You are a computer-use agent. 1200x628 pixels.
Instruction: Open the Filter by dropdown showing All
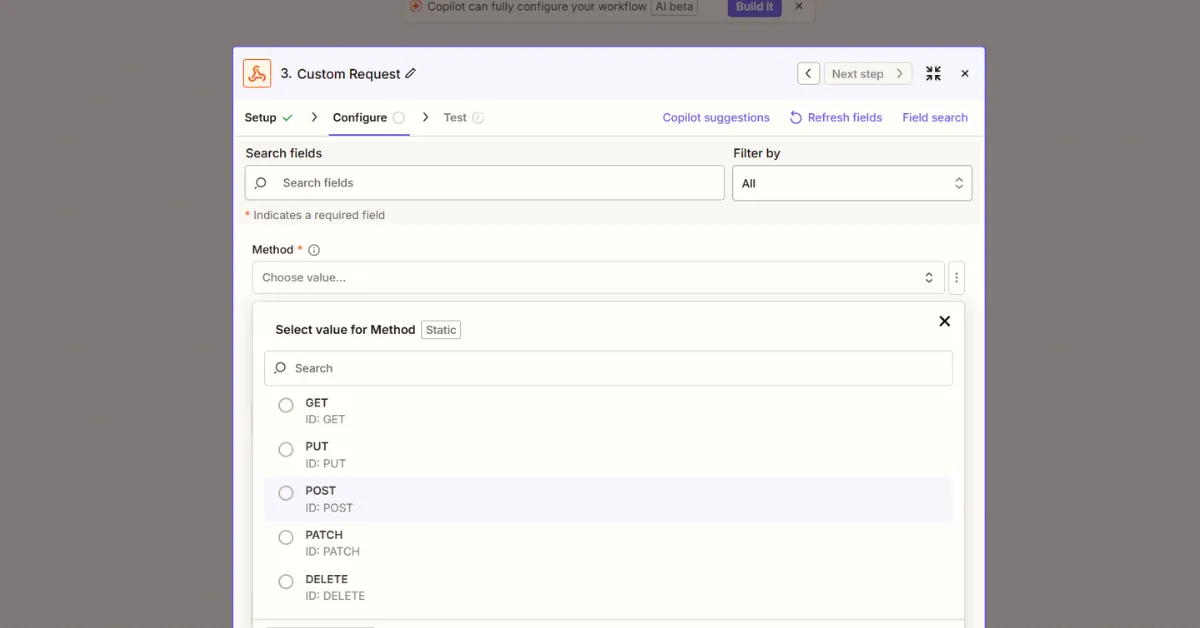[x=852, y=183]
